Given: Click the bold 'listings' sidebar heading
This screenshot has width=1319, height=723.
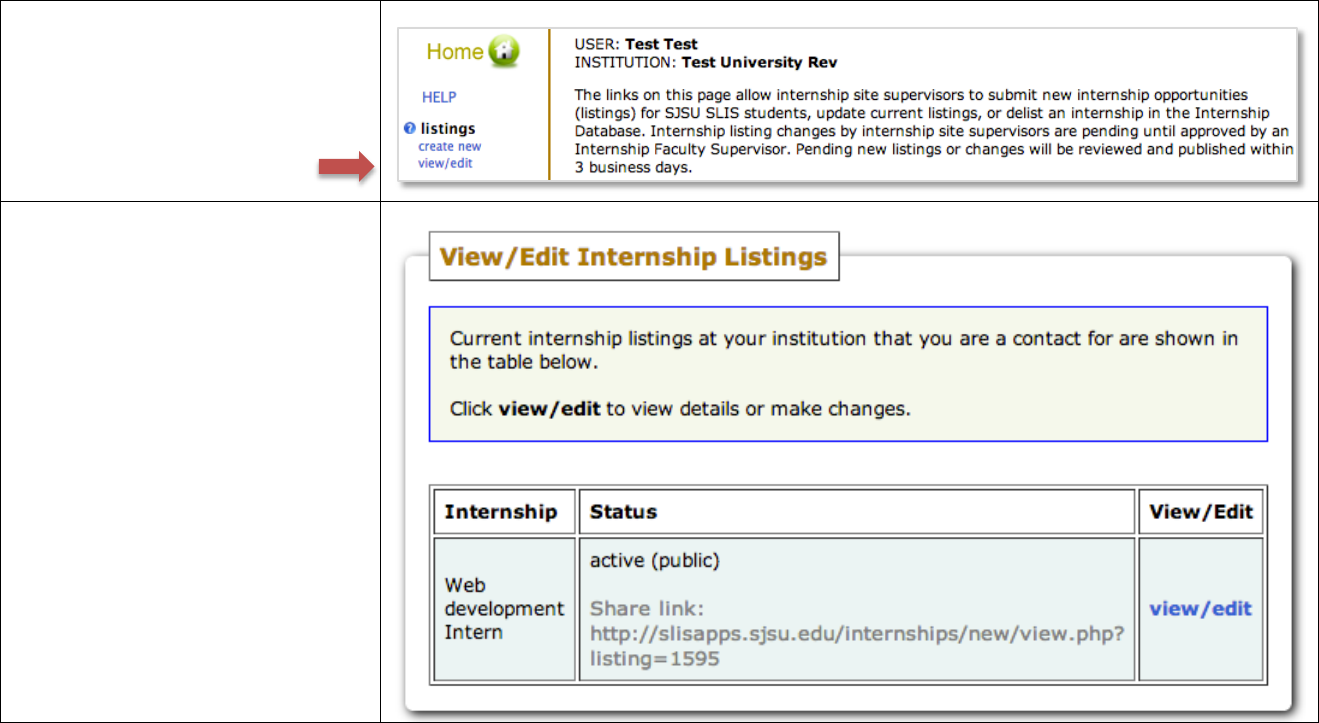Looking at the screenshot, I should pyautogui.click(x=448, y=129).
